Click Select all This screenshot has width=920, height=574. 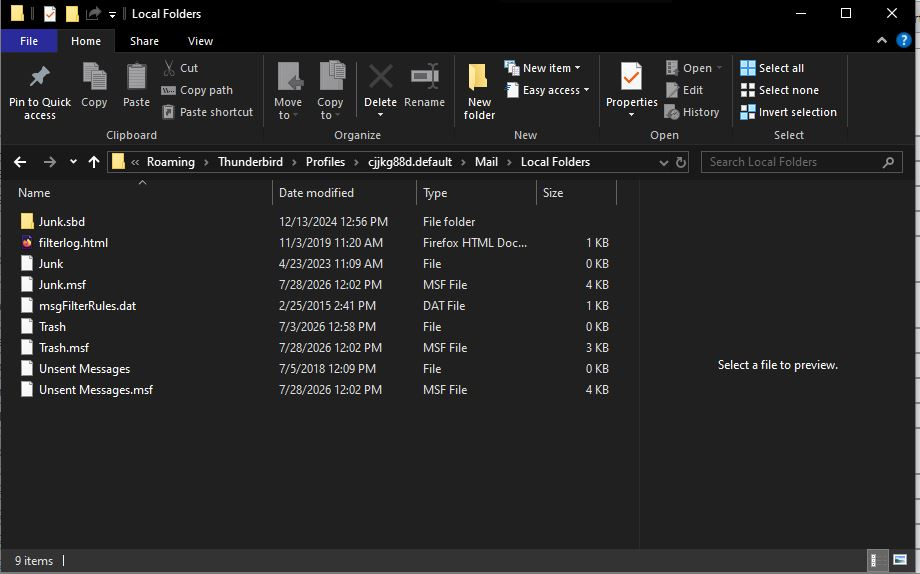point(772,68)
